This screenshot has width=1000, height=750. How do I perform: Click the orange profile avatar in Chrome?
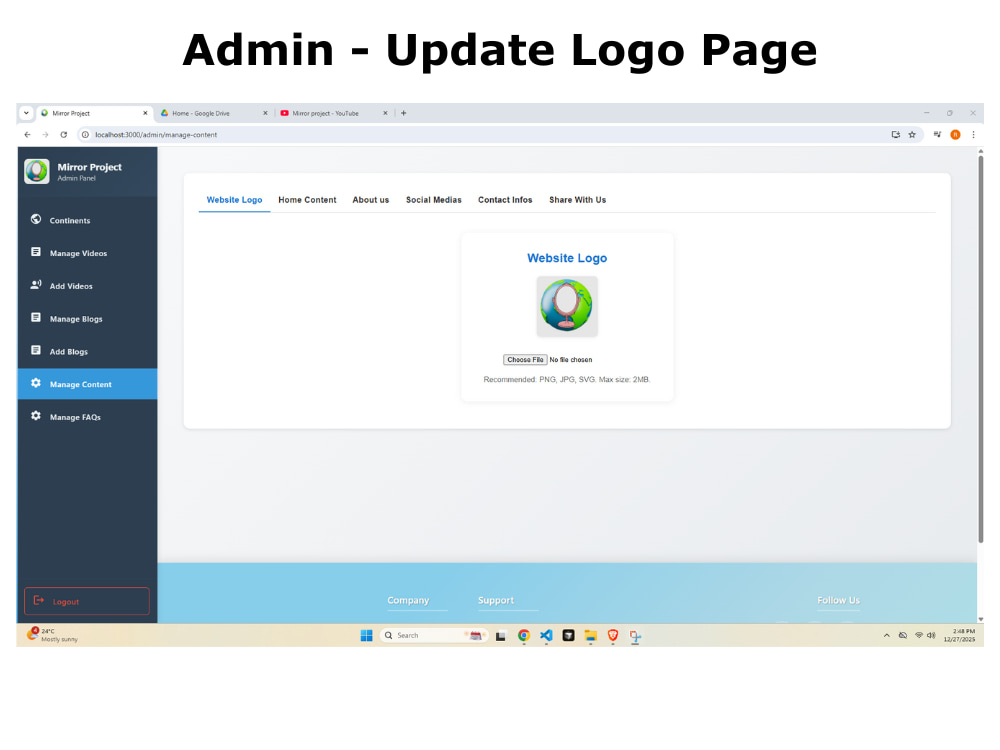click(x=955, y=135)
